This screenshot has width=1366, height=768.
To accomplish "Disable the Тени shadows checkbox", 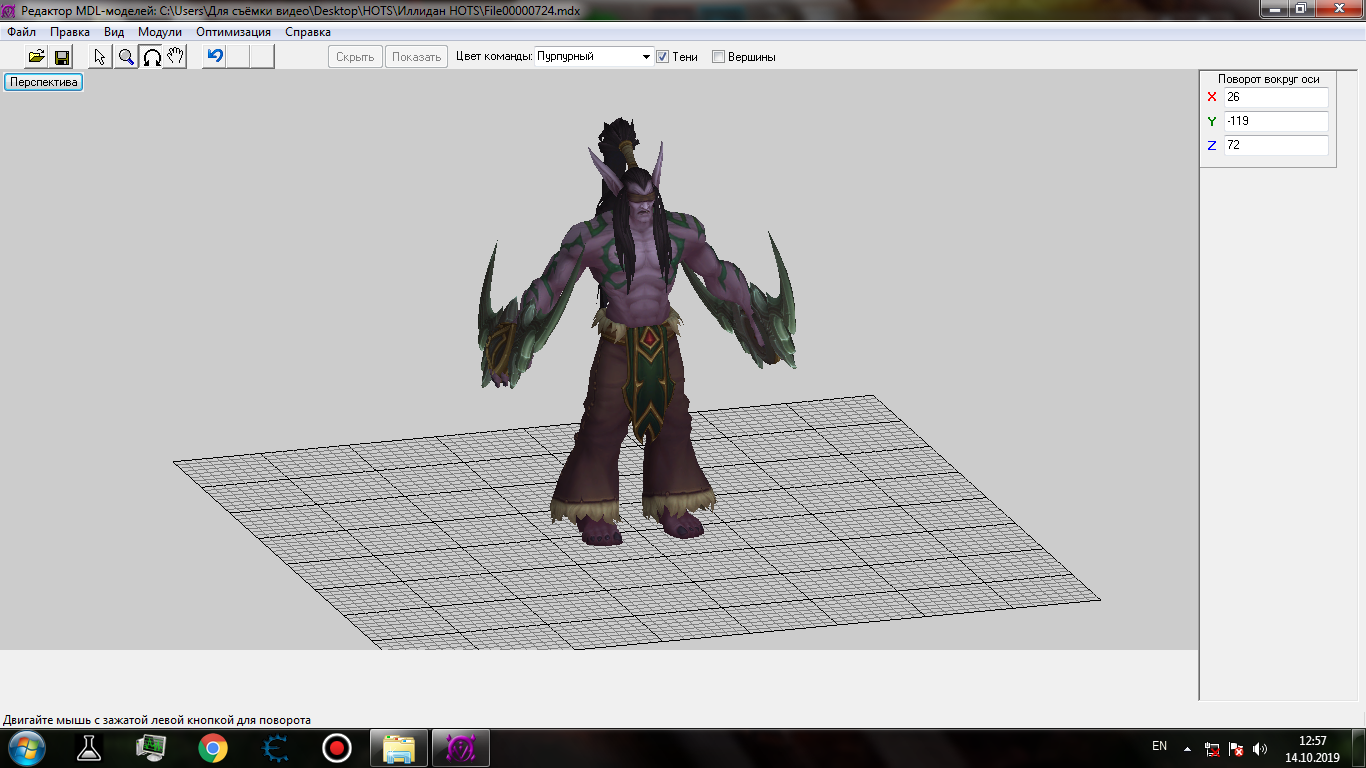I will point(662,57).
